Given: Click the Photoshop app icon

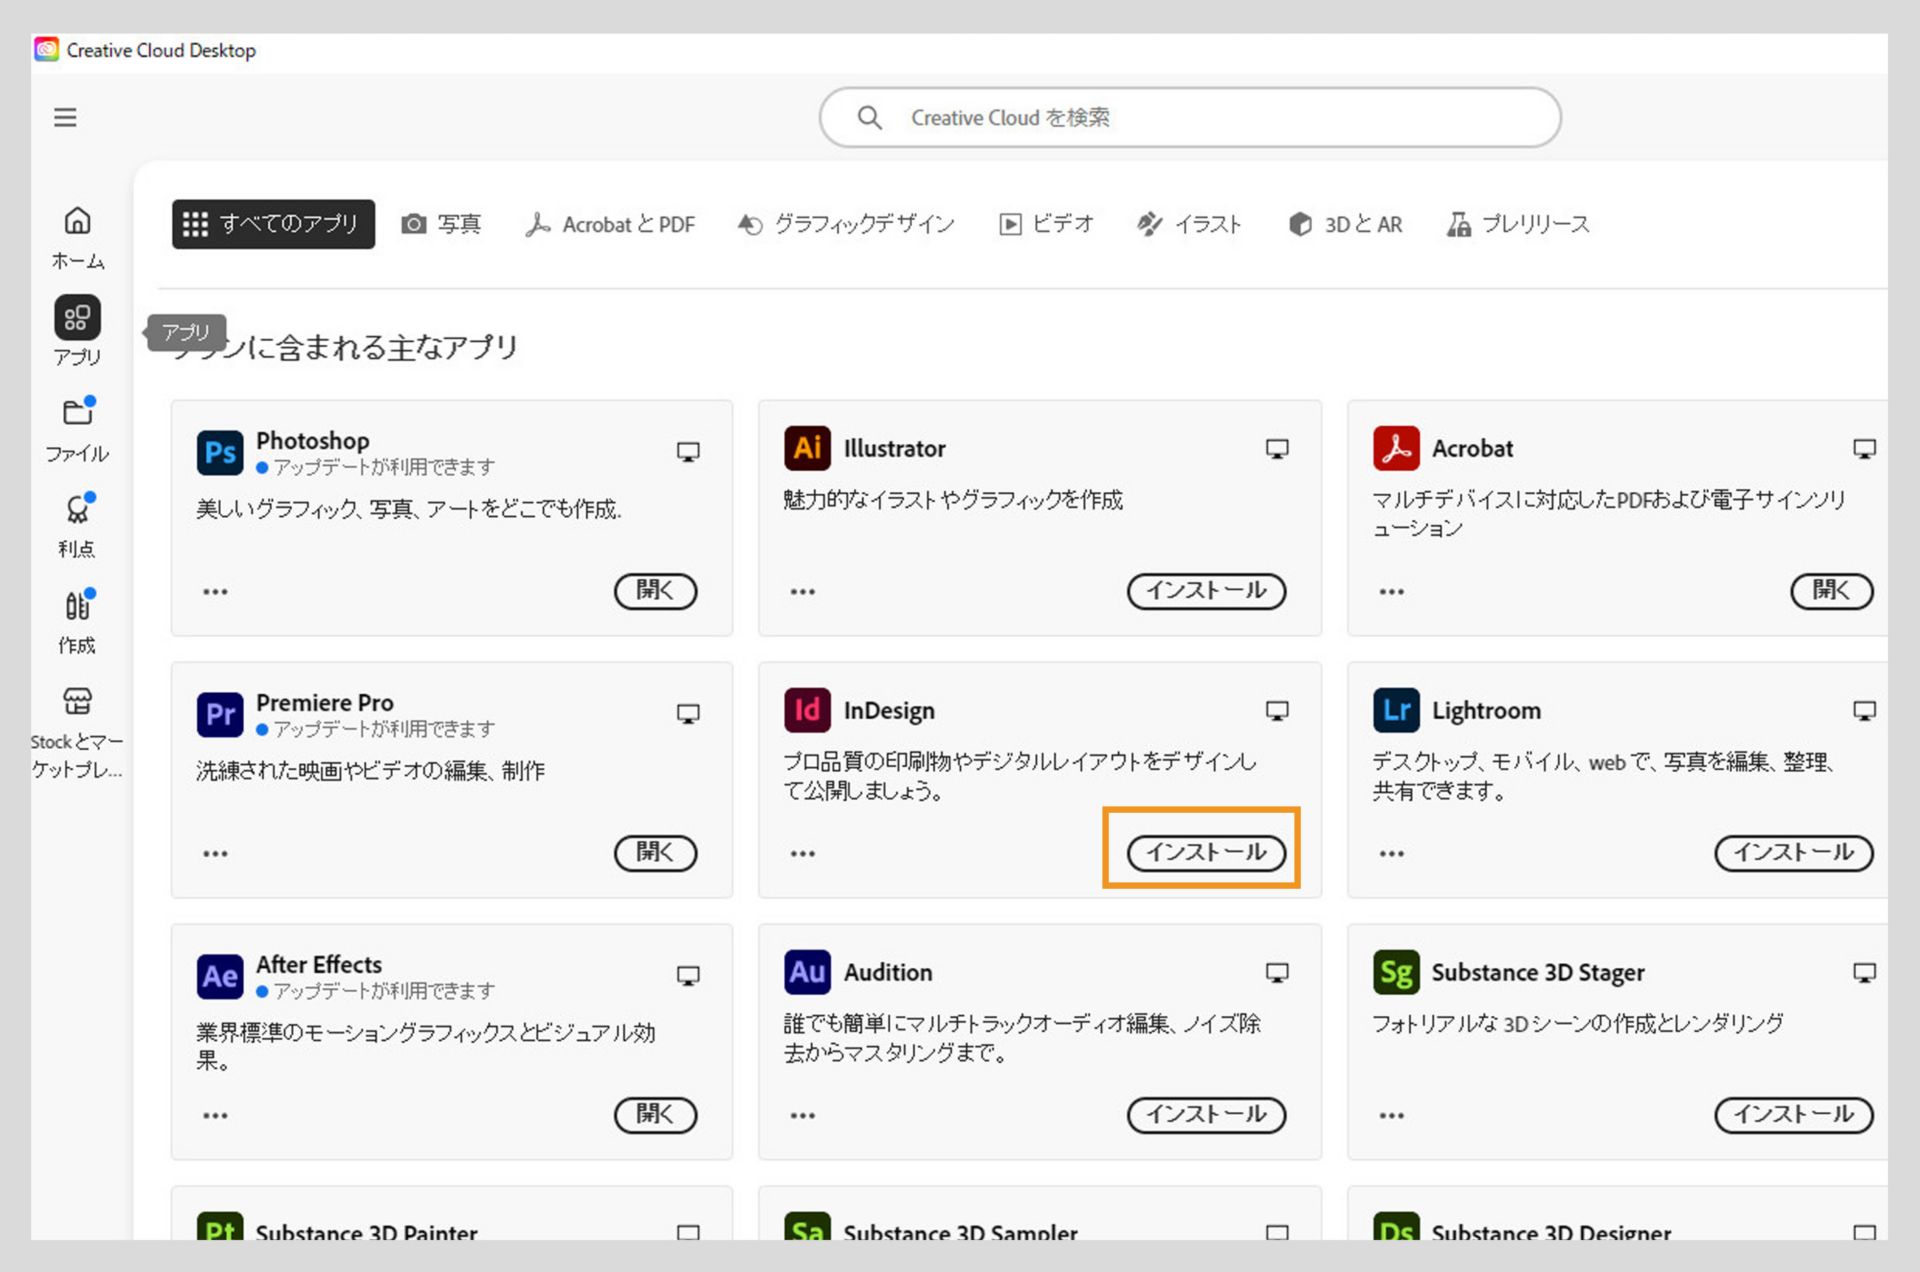Looking at the screenshot, I should point(220,453).
